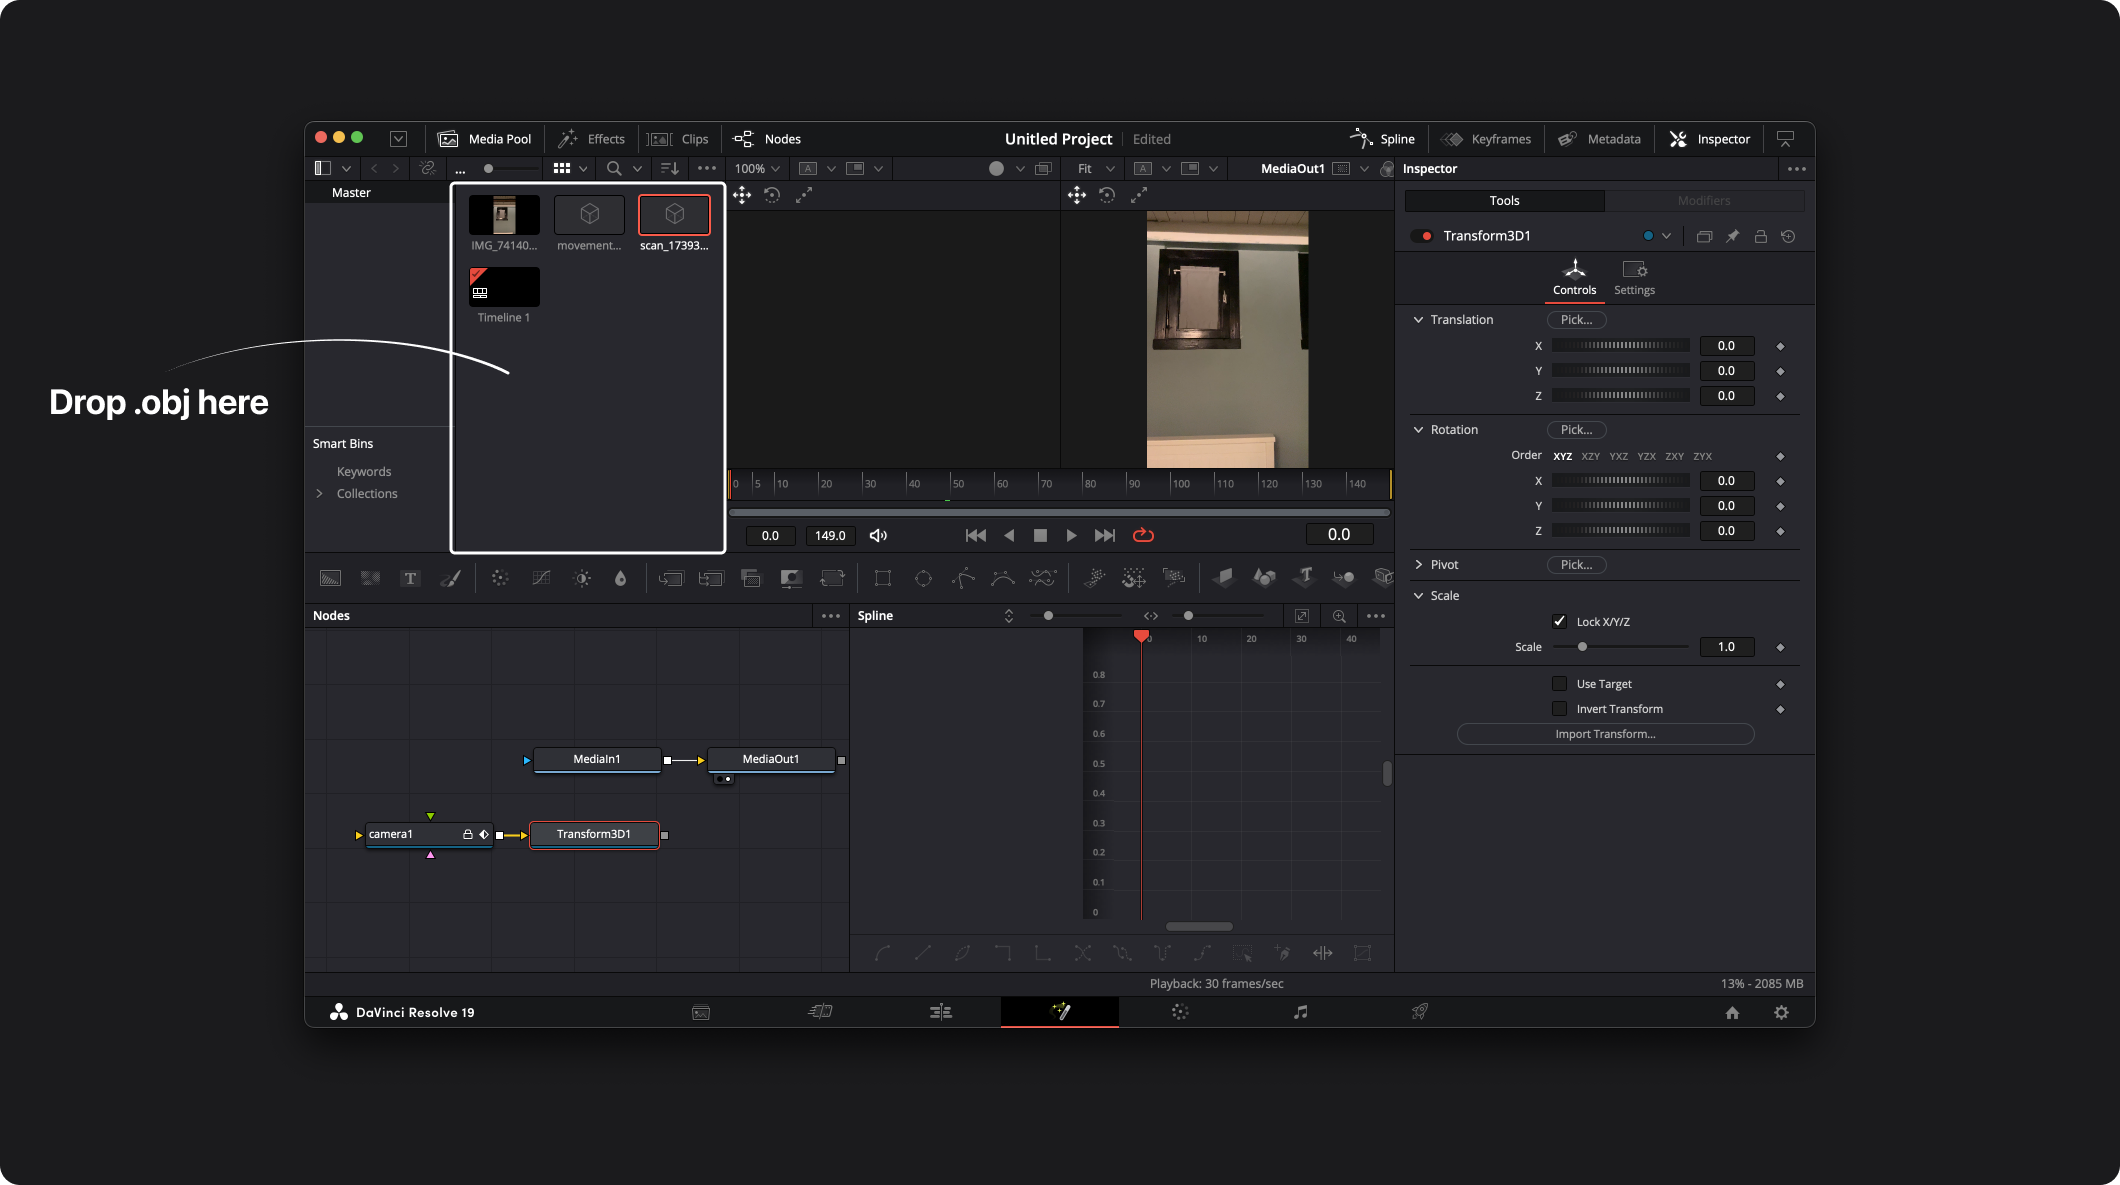Open Fairlight audio page icon
The width and height of the screenshot is (2120, 1185).
[x=1300, y=1012]
